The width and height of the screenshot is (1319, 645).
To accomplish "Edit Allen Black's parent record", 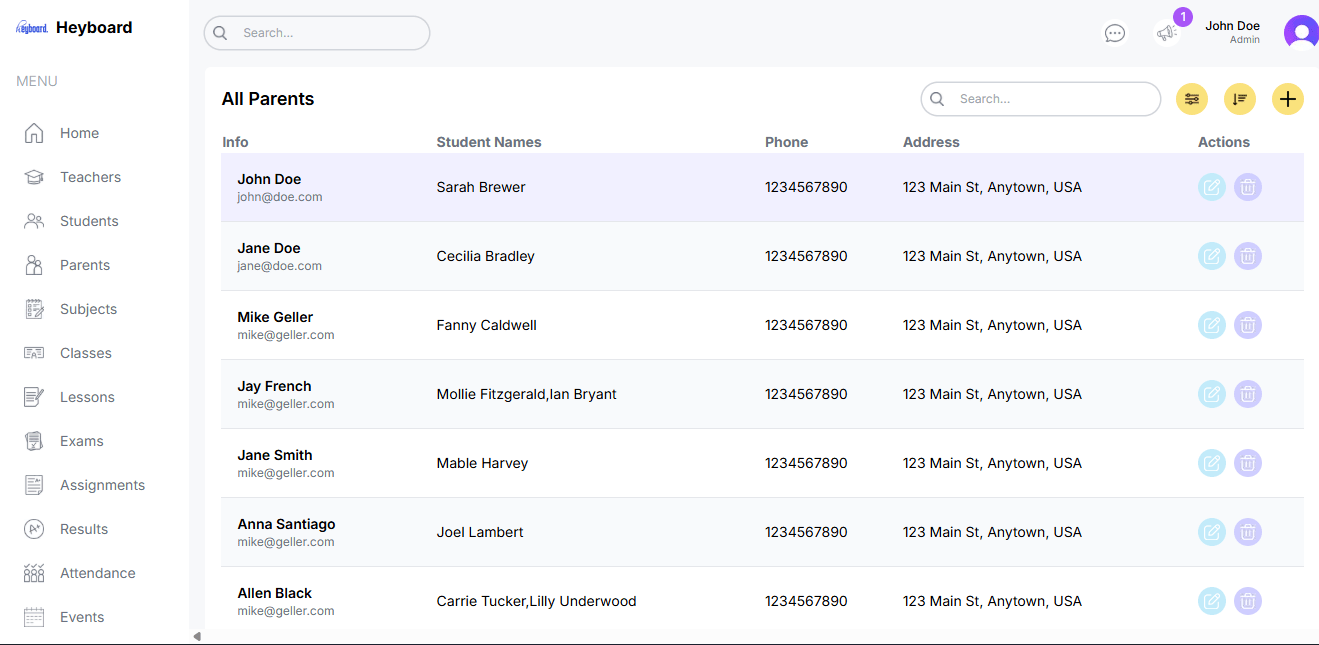I will tap(1212, 601).
